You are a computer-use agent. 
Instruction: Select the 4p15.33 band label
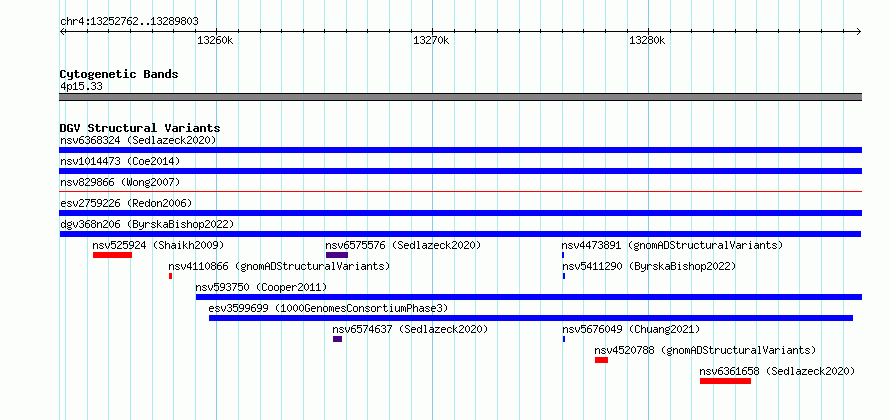click(x=81, y=87)
